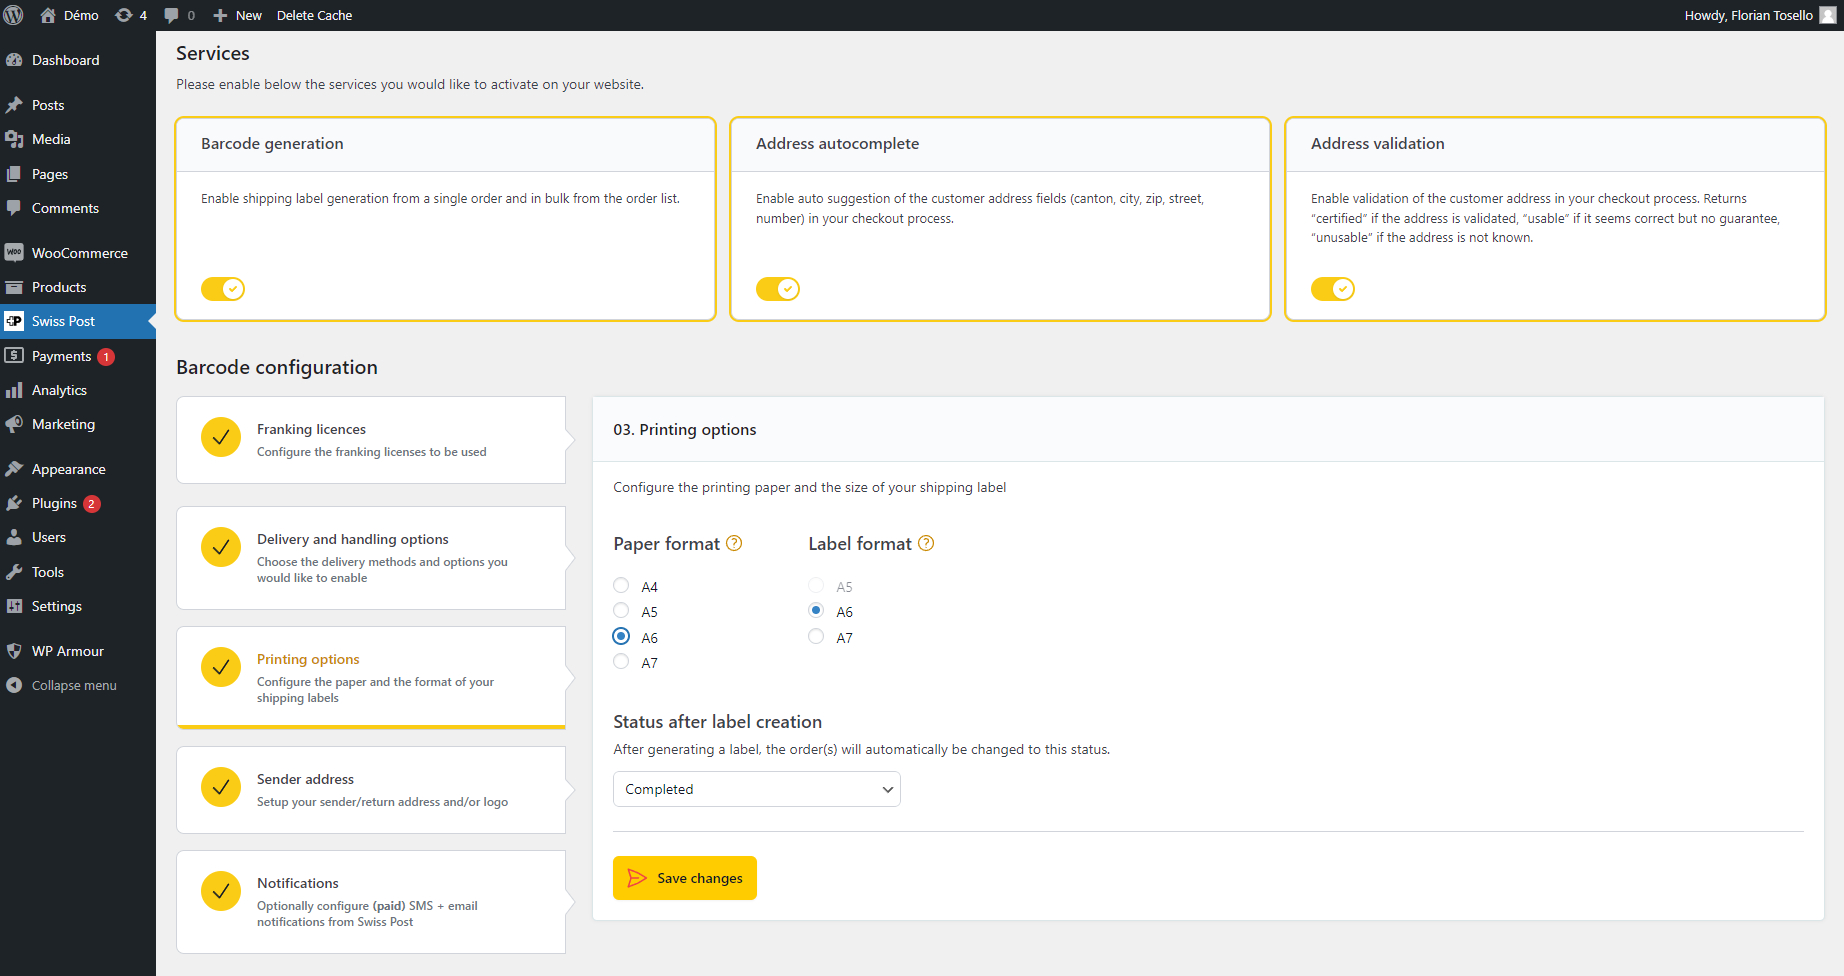Click the Label format help question mark
The image size is (1844, 976).
926,543
